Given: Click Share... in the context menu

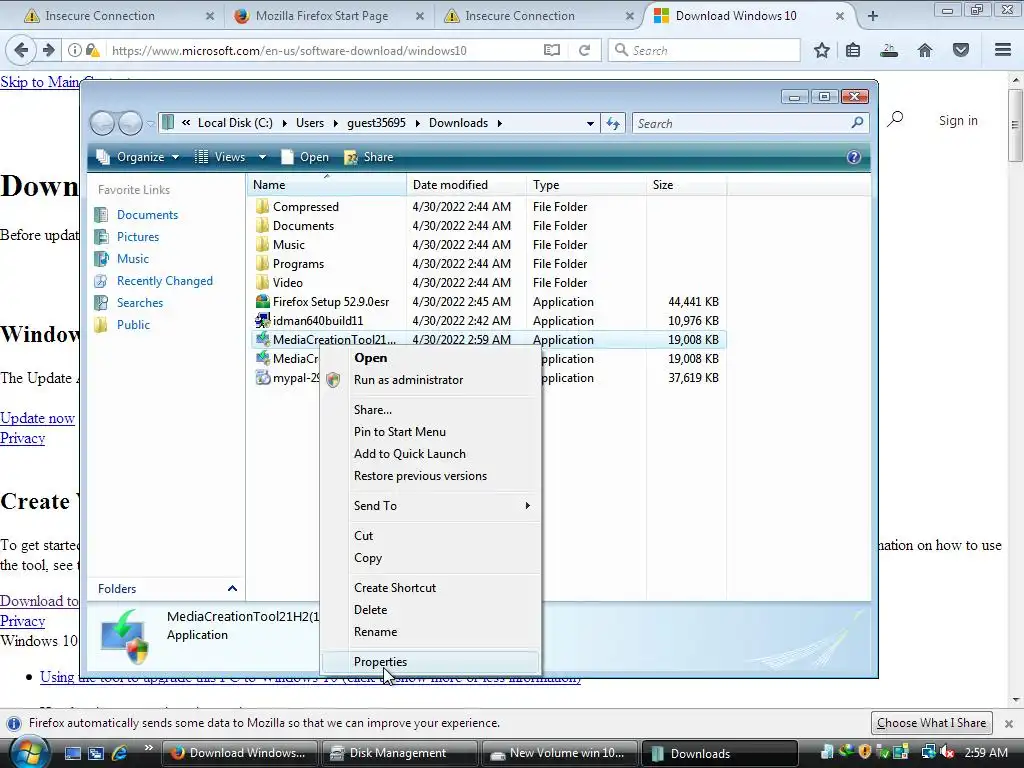Looking at the screenshot, I should 372,409.
